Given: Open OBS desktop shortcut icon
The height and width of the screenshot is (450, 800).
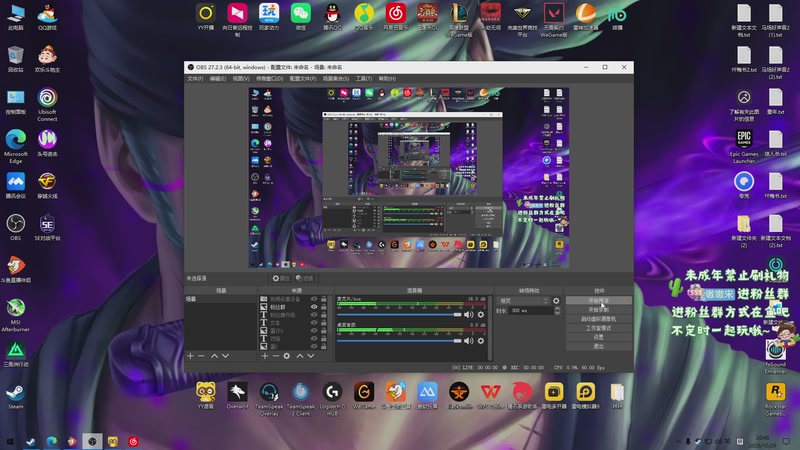Looking at the screenshot, I should (x=16, y=227).
